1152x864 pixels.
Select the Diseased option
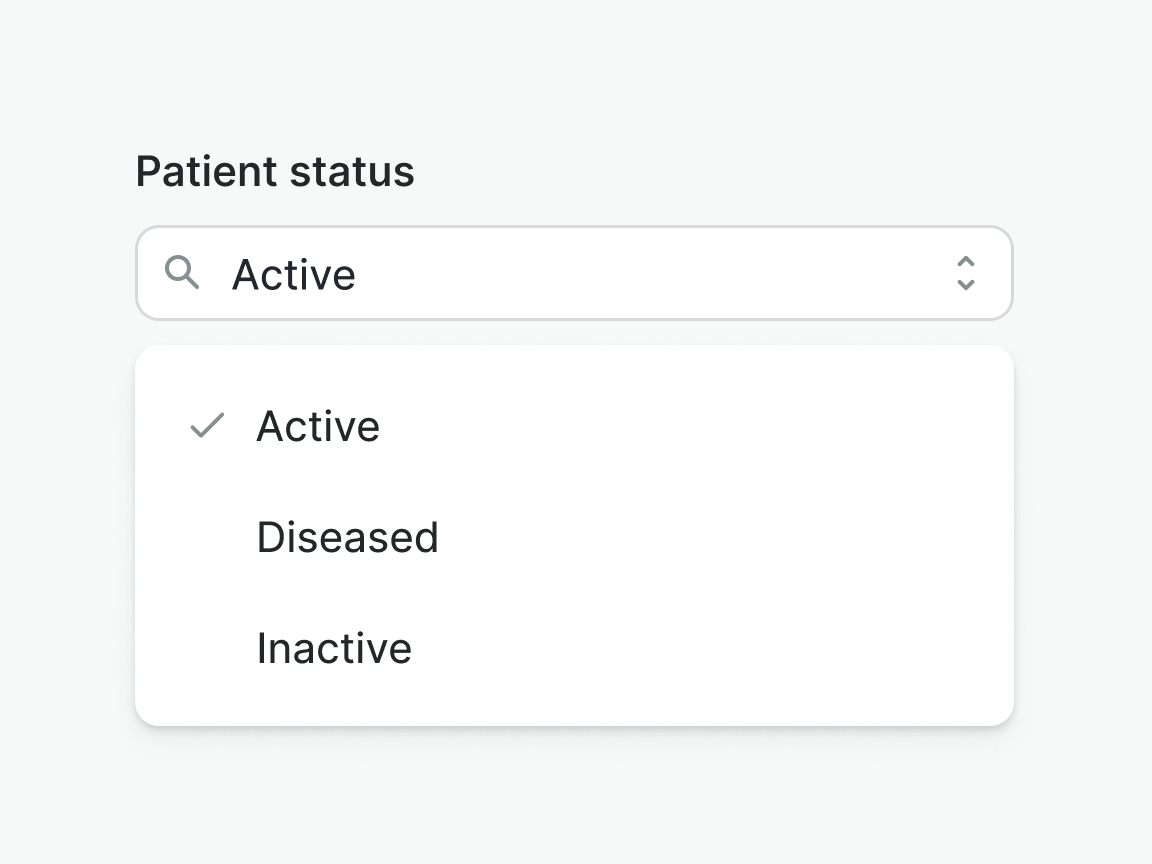coord(347,537)
